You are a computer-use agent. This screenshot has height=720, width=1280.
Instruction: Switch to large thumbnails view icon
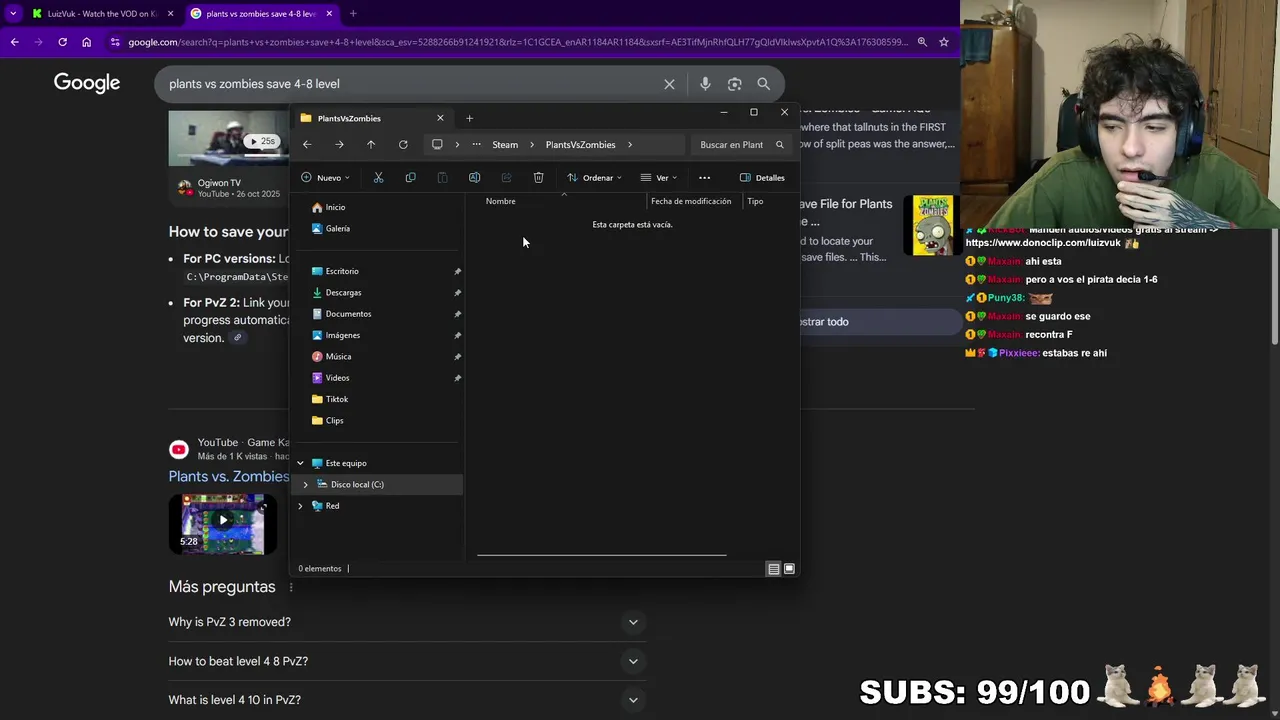point(789,569)
